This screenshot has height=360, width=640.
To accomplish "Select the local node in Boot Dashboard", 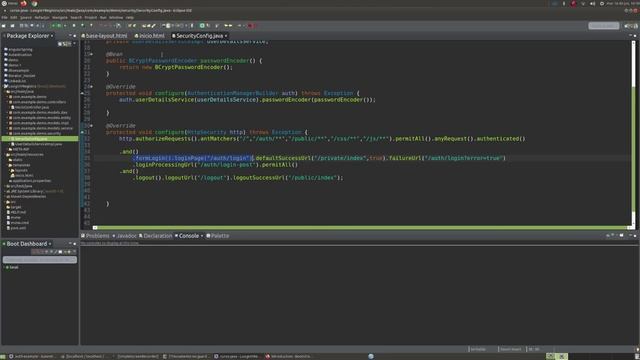I will tap(13, 267).
